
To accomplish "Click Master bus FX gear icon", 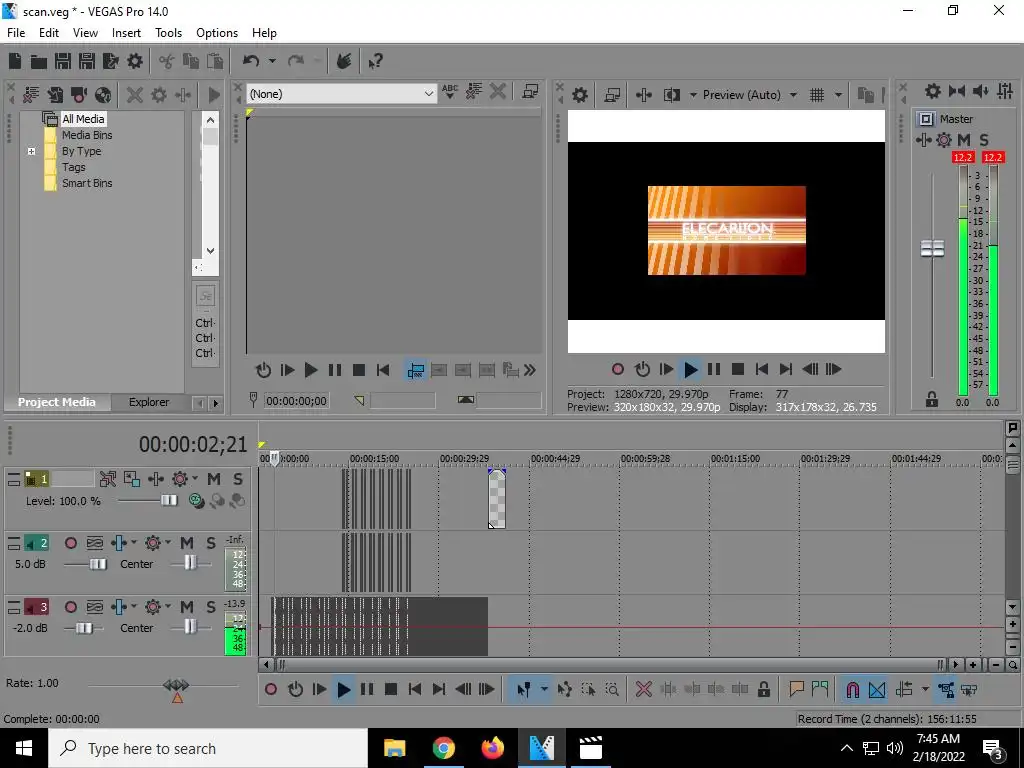I will point(944,140).
